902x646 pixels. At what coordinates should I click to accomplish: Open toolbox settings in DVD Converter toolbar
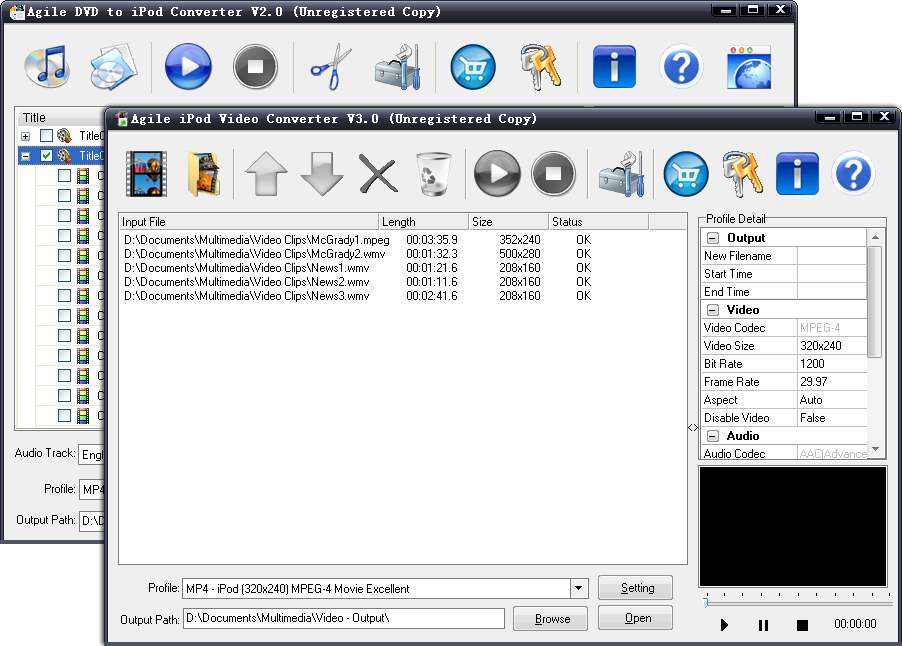(x=398, y=67)
